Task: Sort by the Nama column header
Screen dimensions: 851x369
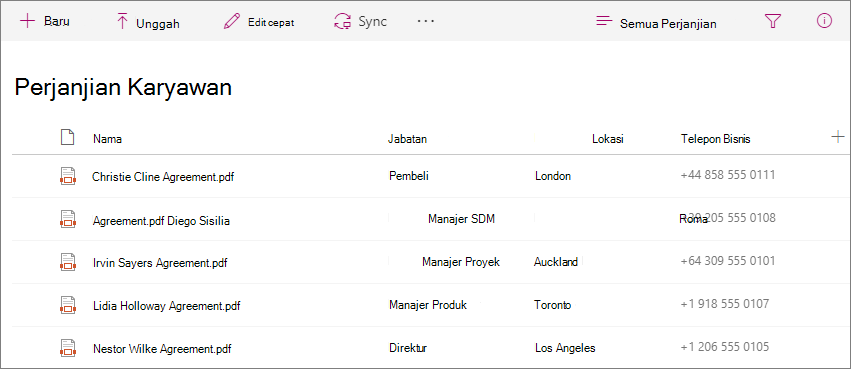Action: pos(107,139)
